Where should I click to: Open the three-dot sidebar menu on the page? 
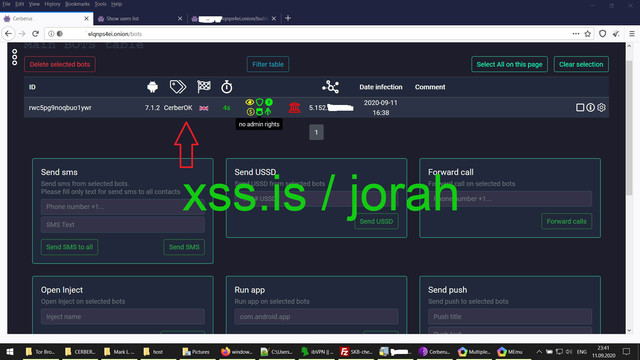pyautogui.click(x=15, y=57)
